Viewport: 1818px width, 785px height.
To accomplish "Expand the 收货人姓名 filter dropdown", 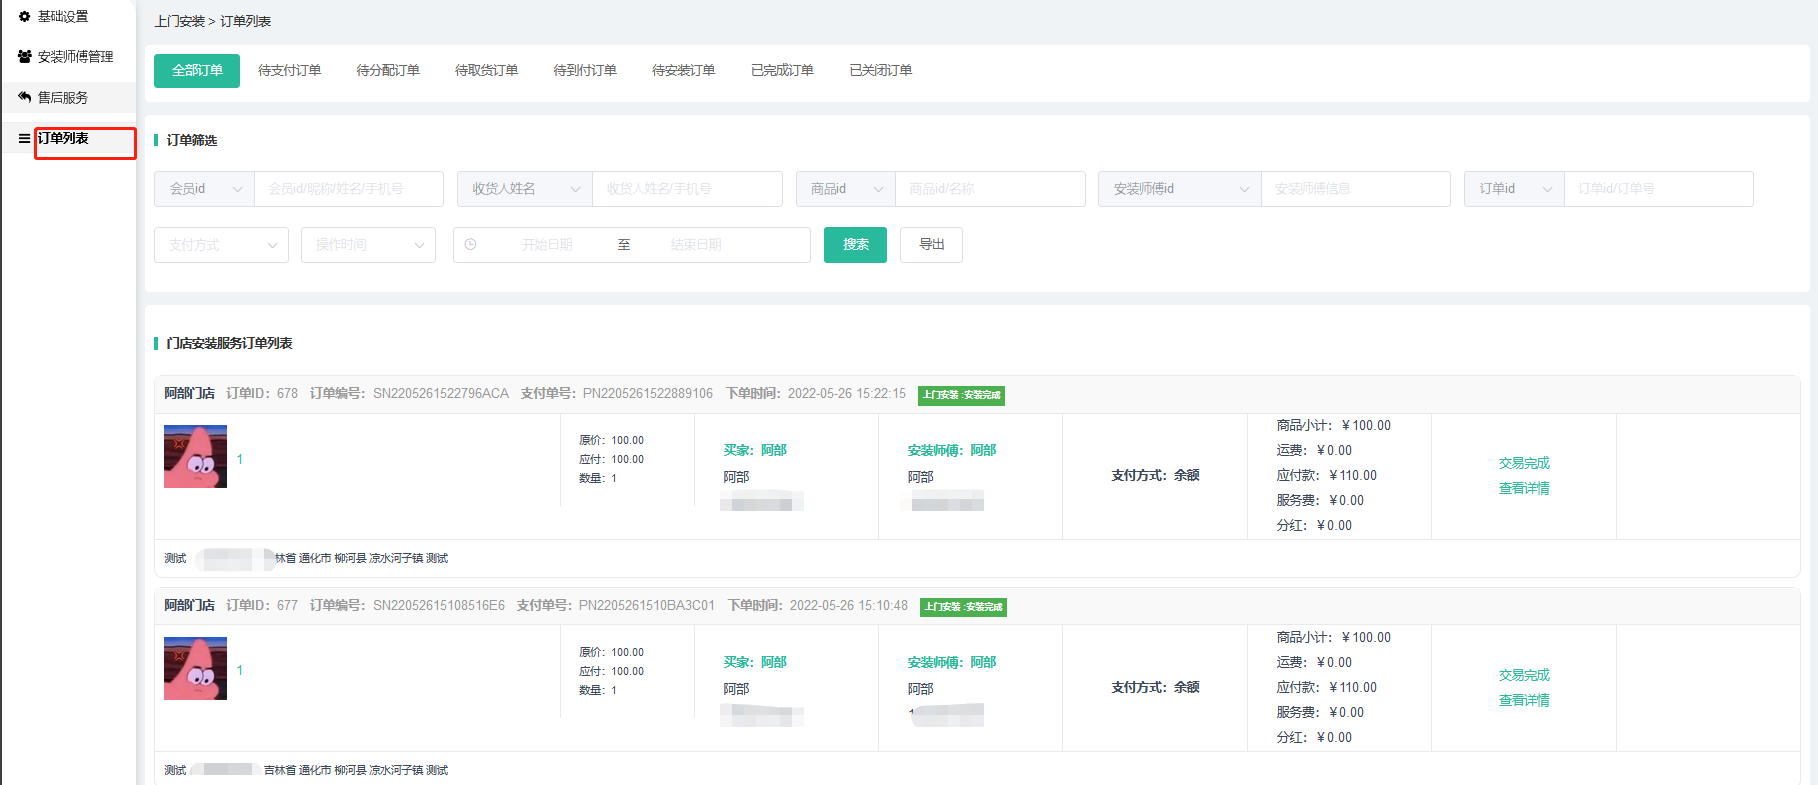I will [525, 189].
